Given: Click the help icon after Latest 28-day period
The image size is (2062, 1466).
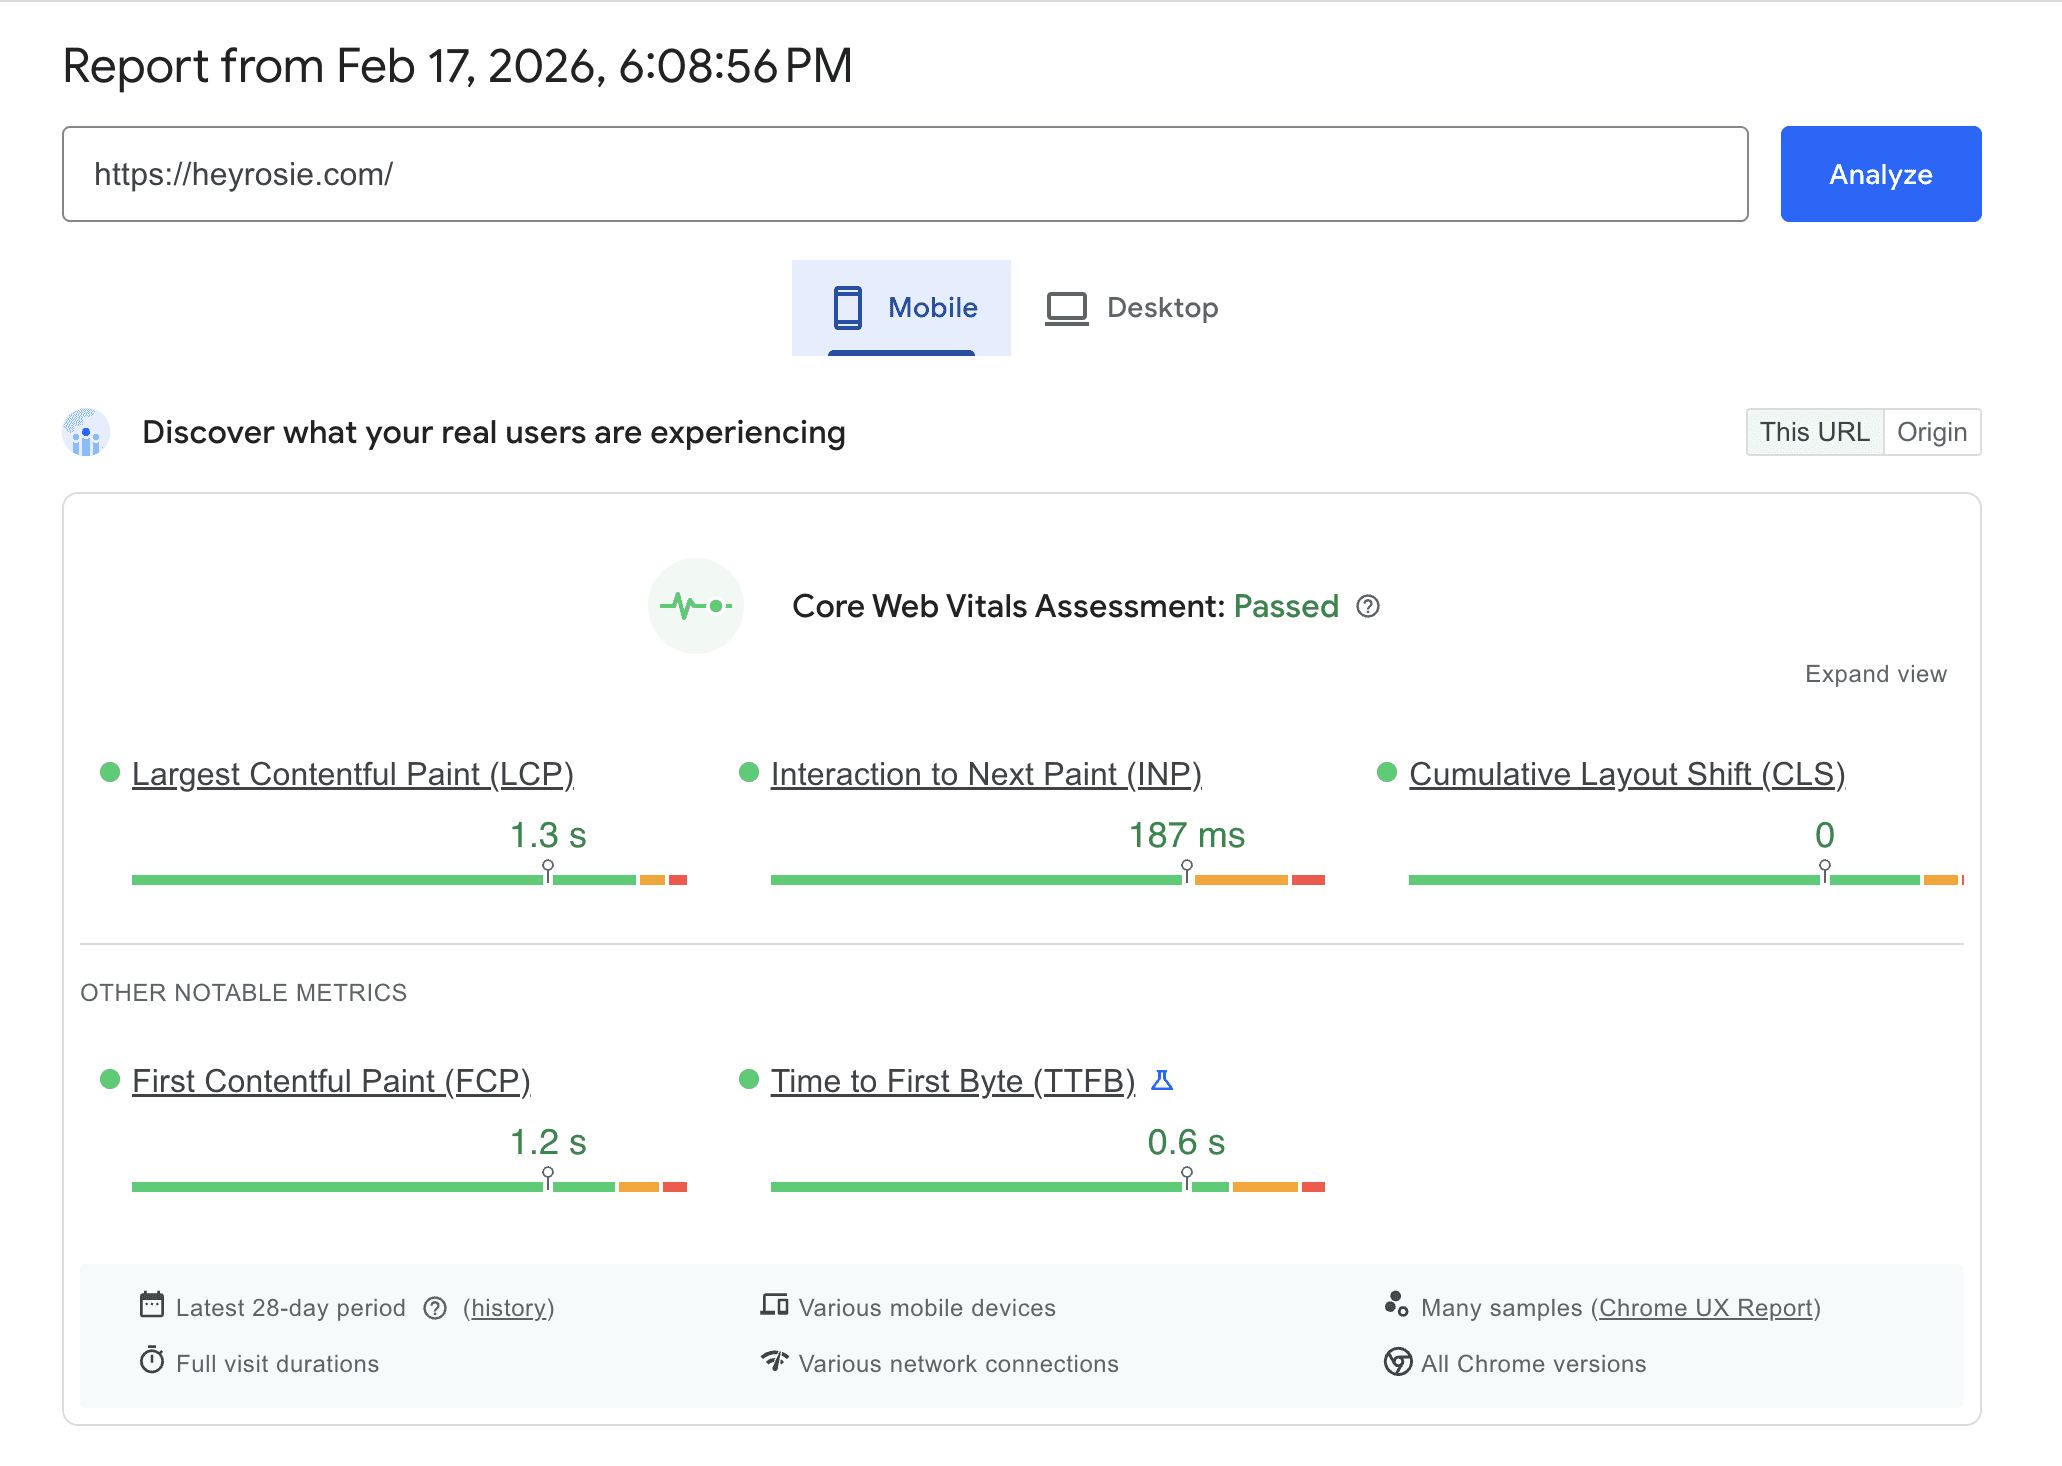Looking at the screenshot, I should click(x=435, y=1308).
